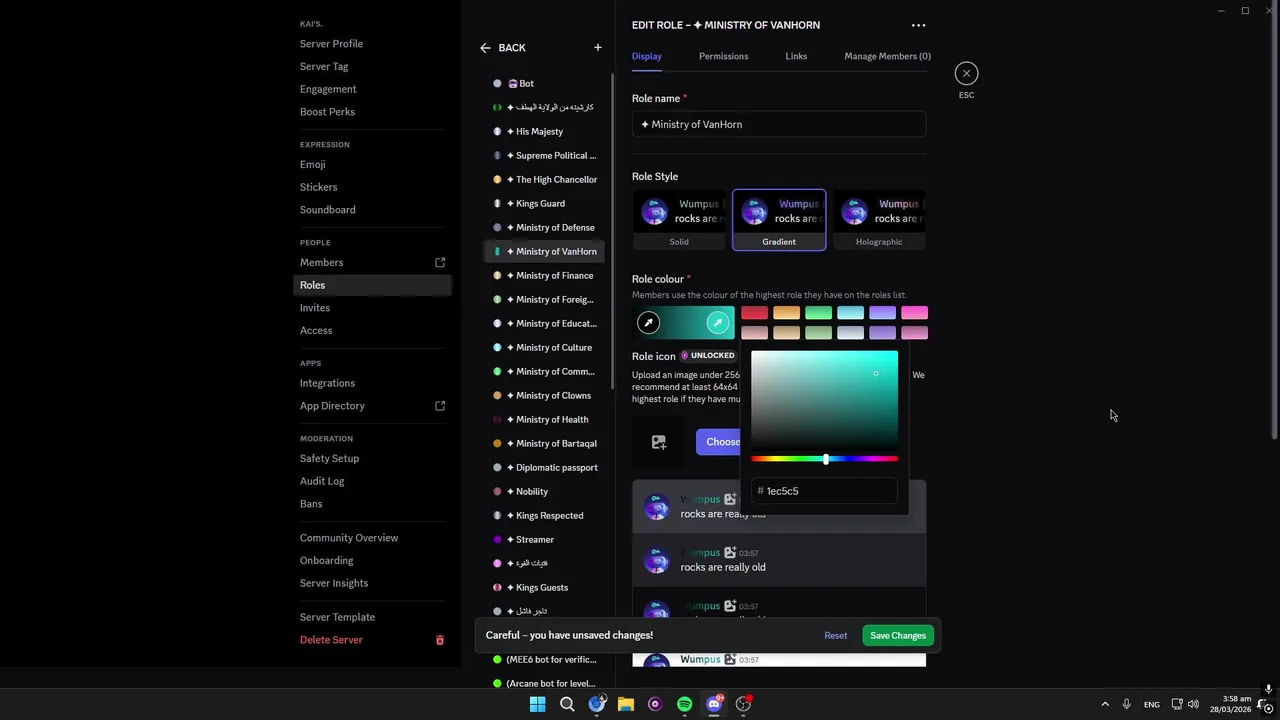This screenshot has height=720, width=1280.
Task: Open the Server Template page
Action: pyautogui.click(x=337, y=617)
